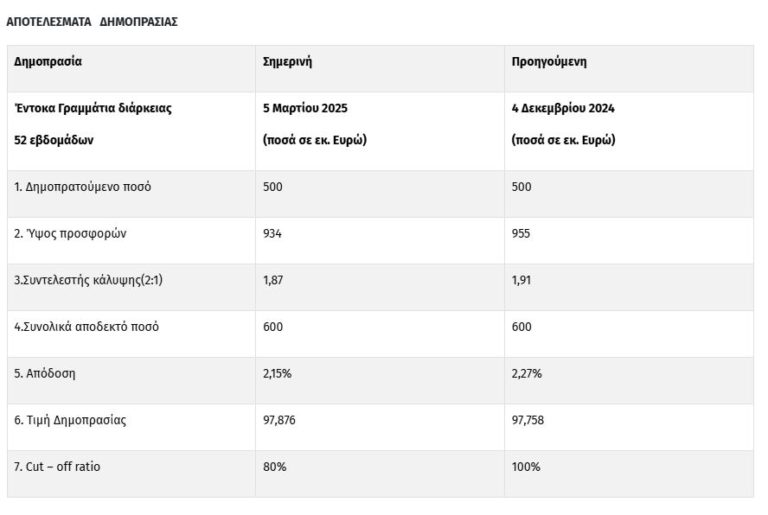Click the 97,876 auction price cell
Screen dimensions: 768x515
[280, 421]
